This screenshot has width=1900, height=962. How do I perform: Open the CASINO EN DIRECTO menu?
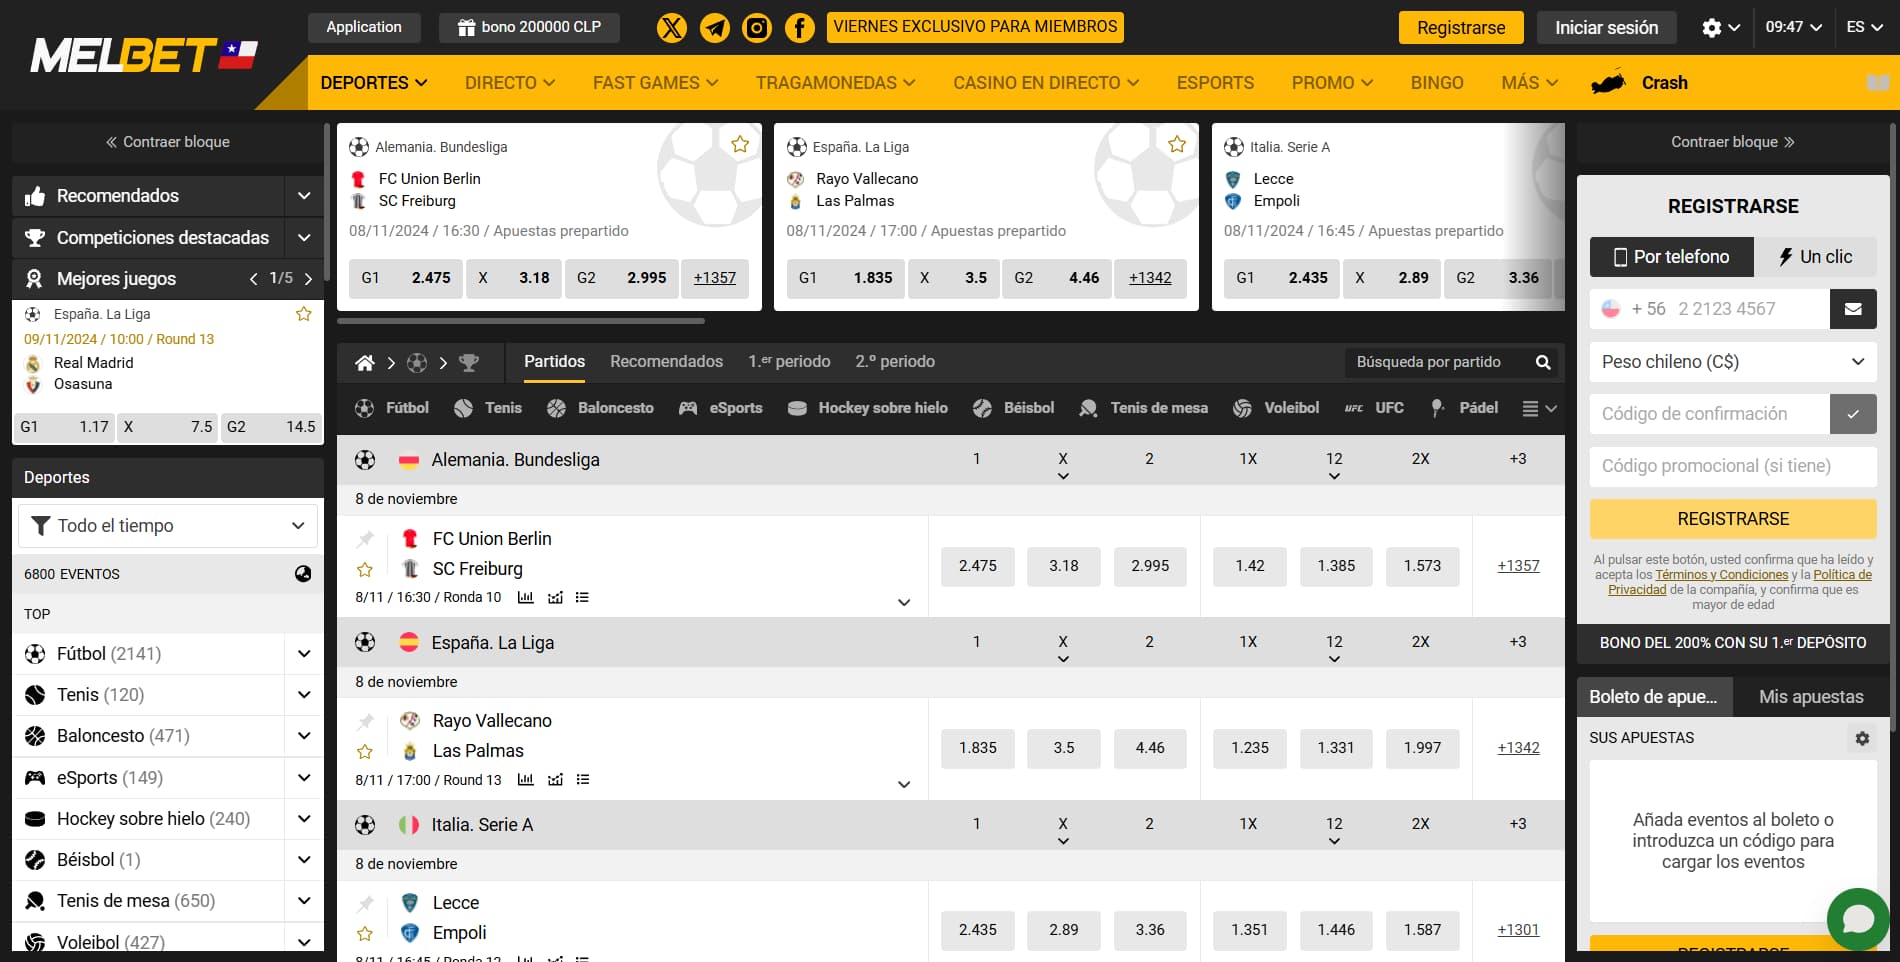1044,83
